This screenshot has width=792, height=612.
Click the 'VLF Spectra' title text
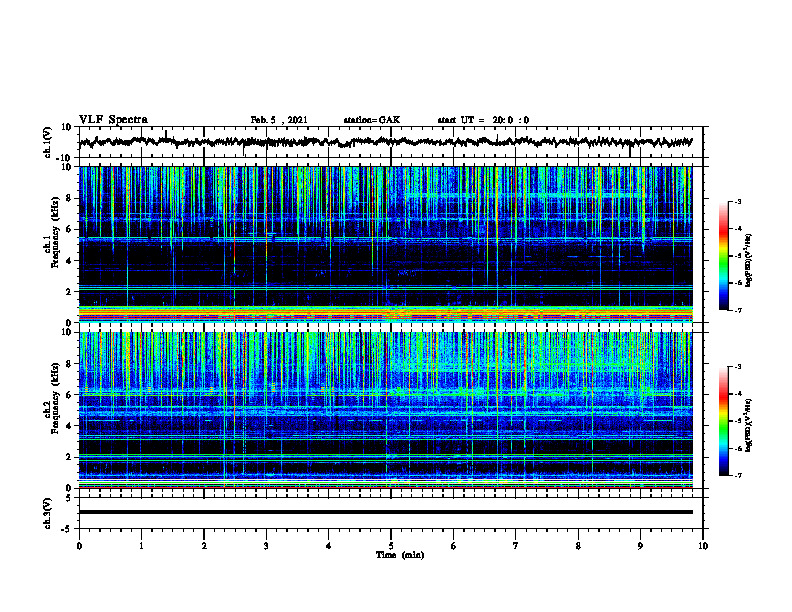pyautogui.click(x=113, y=120)
